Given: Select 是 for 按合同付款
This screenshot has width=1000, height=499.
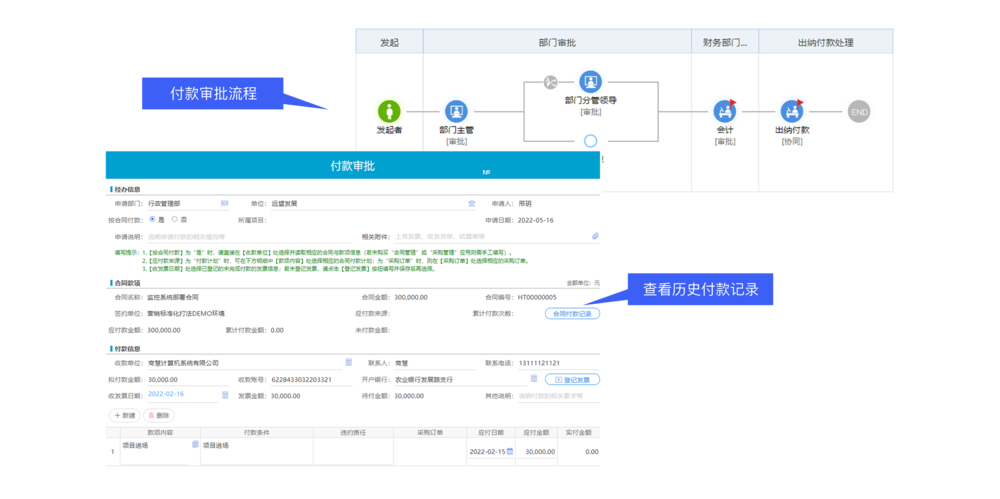Looking at the screenshot, I should 152,219.
